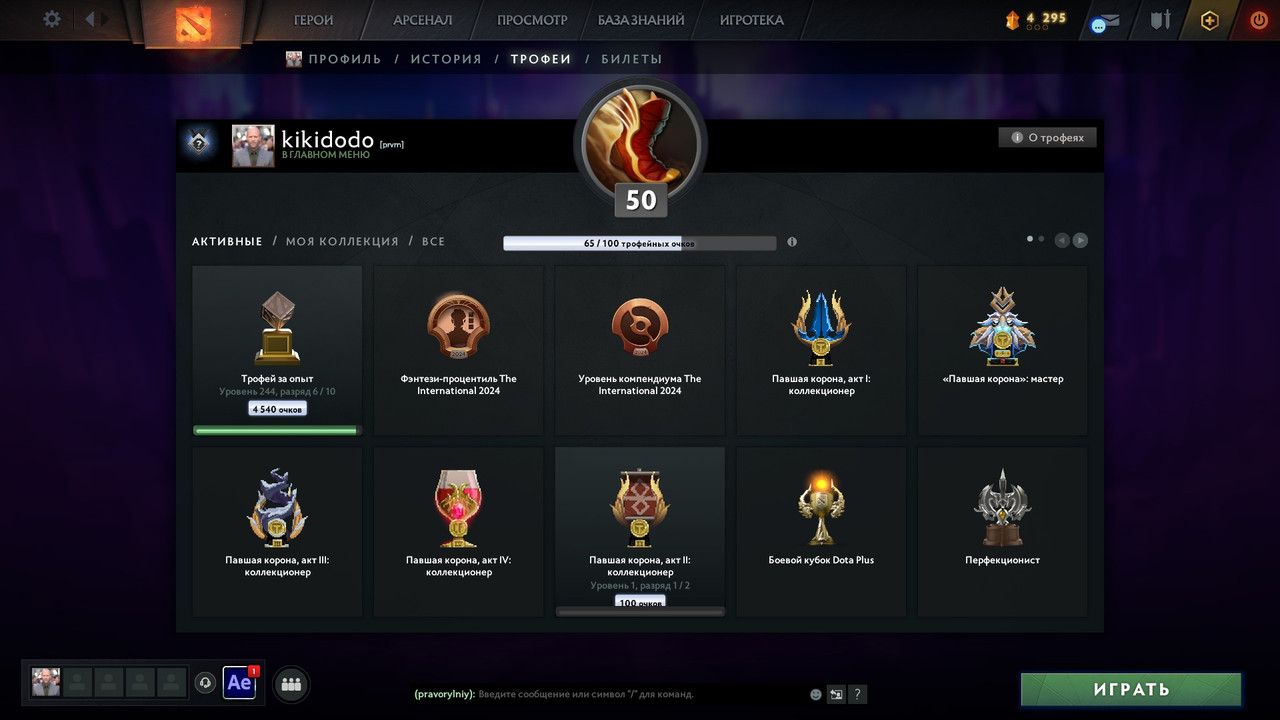
Task: Click the trophy points info icon
Action: (792, 242)
